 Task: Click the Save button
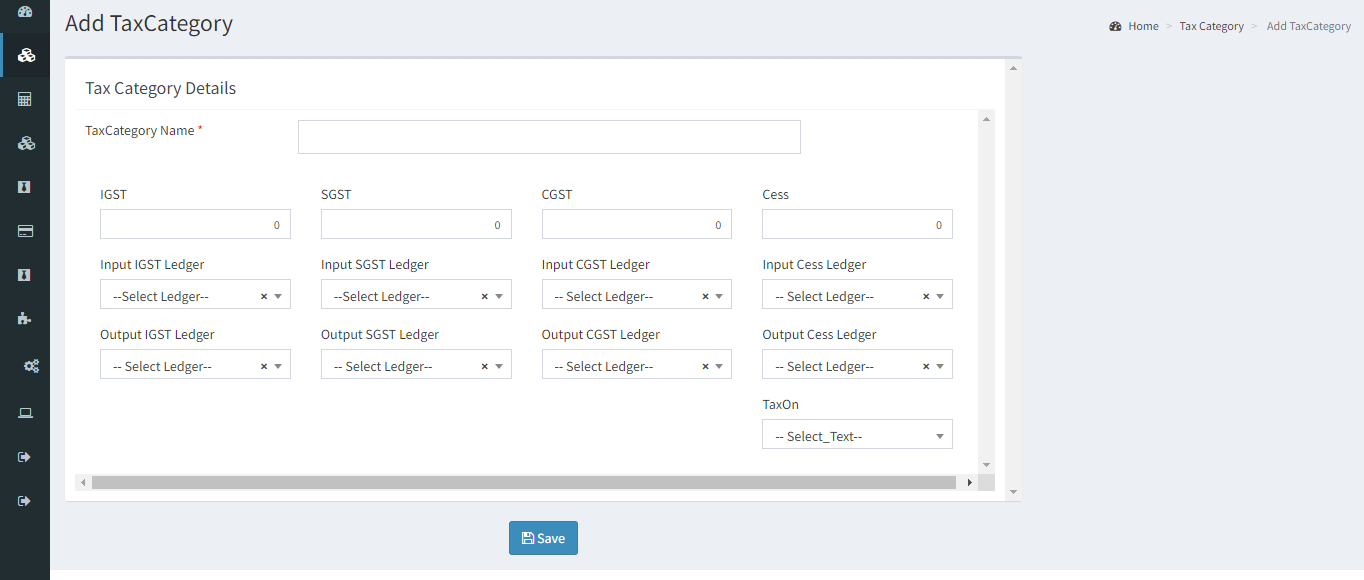(543, 538)
